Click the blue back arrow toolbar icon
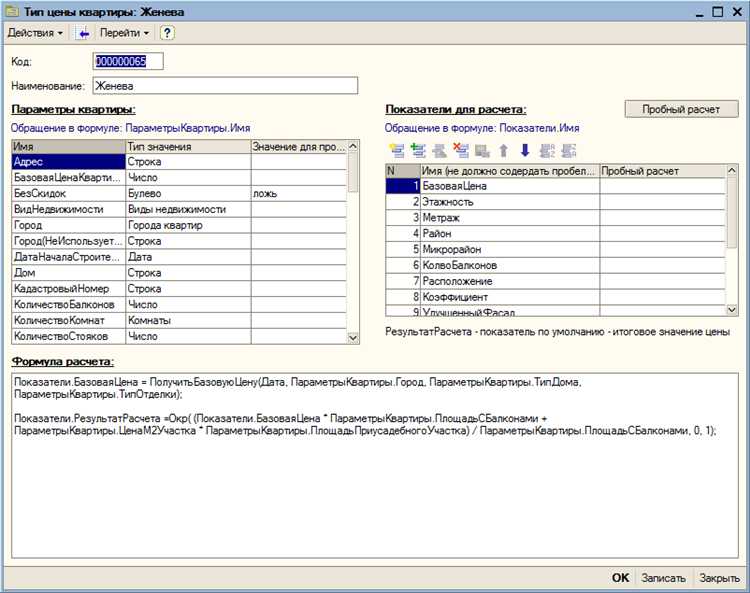 pyautogui.click(x=83, y=33)
